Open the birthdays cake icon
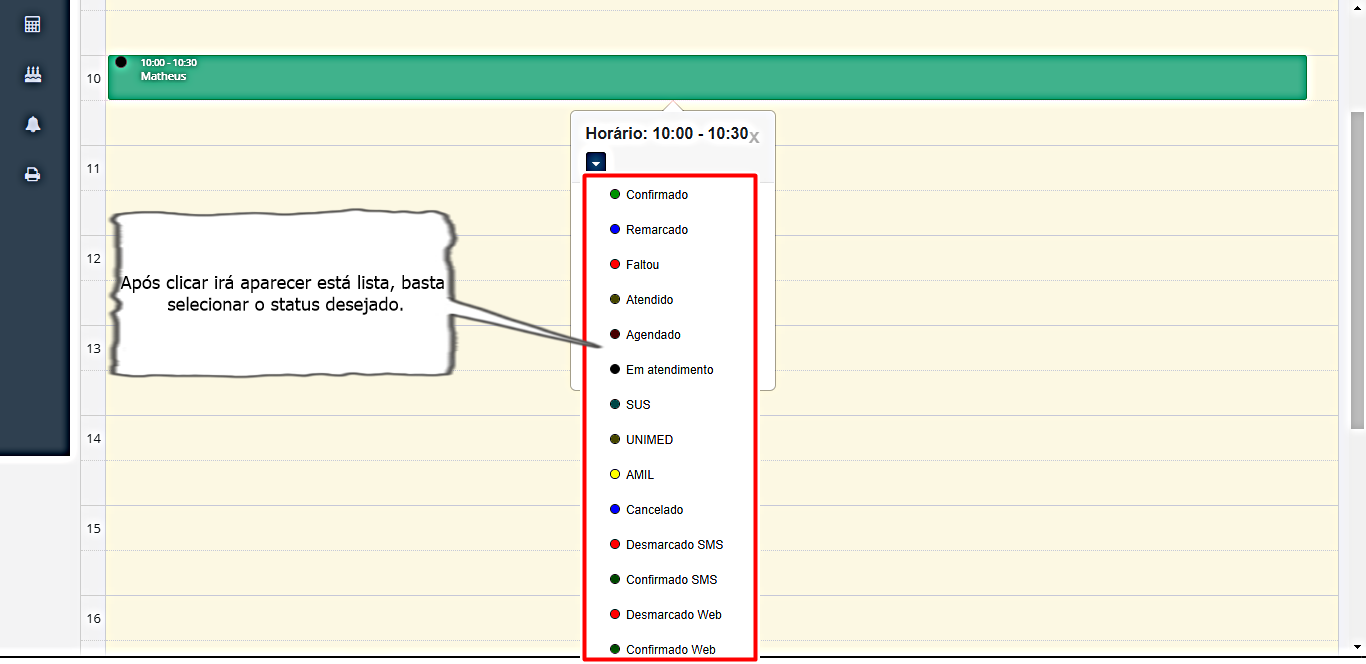Image resolution: width=1366 pixels, height=664 pixels. [x=33, y=75]
